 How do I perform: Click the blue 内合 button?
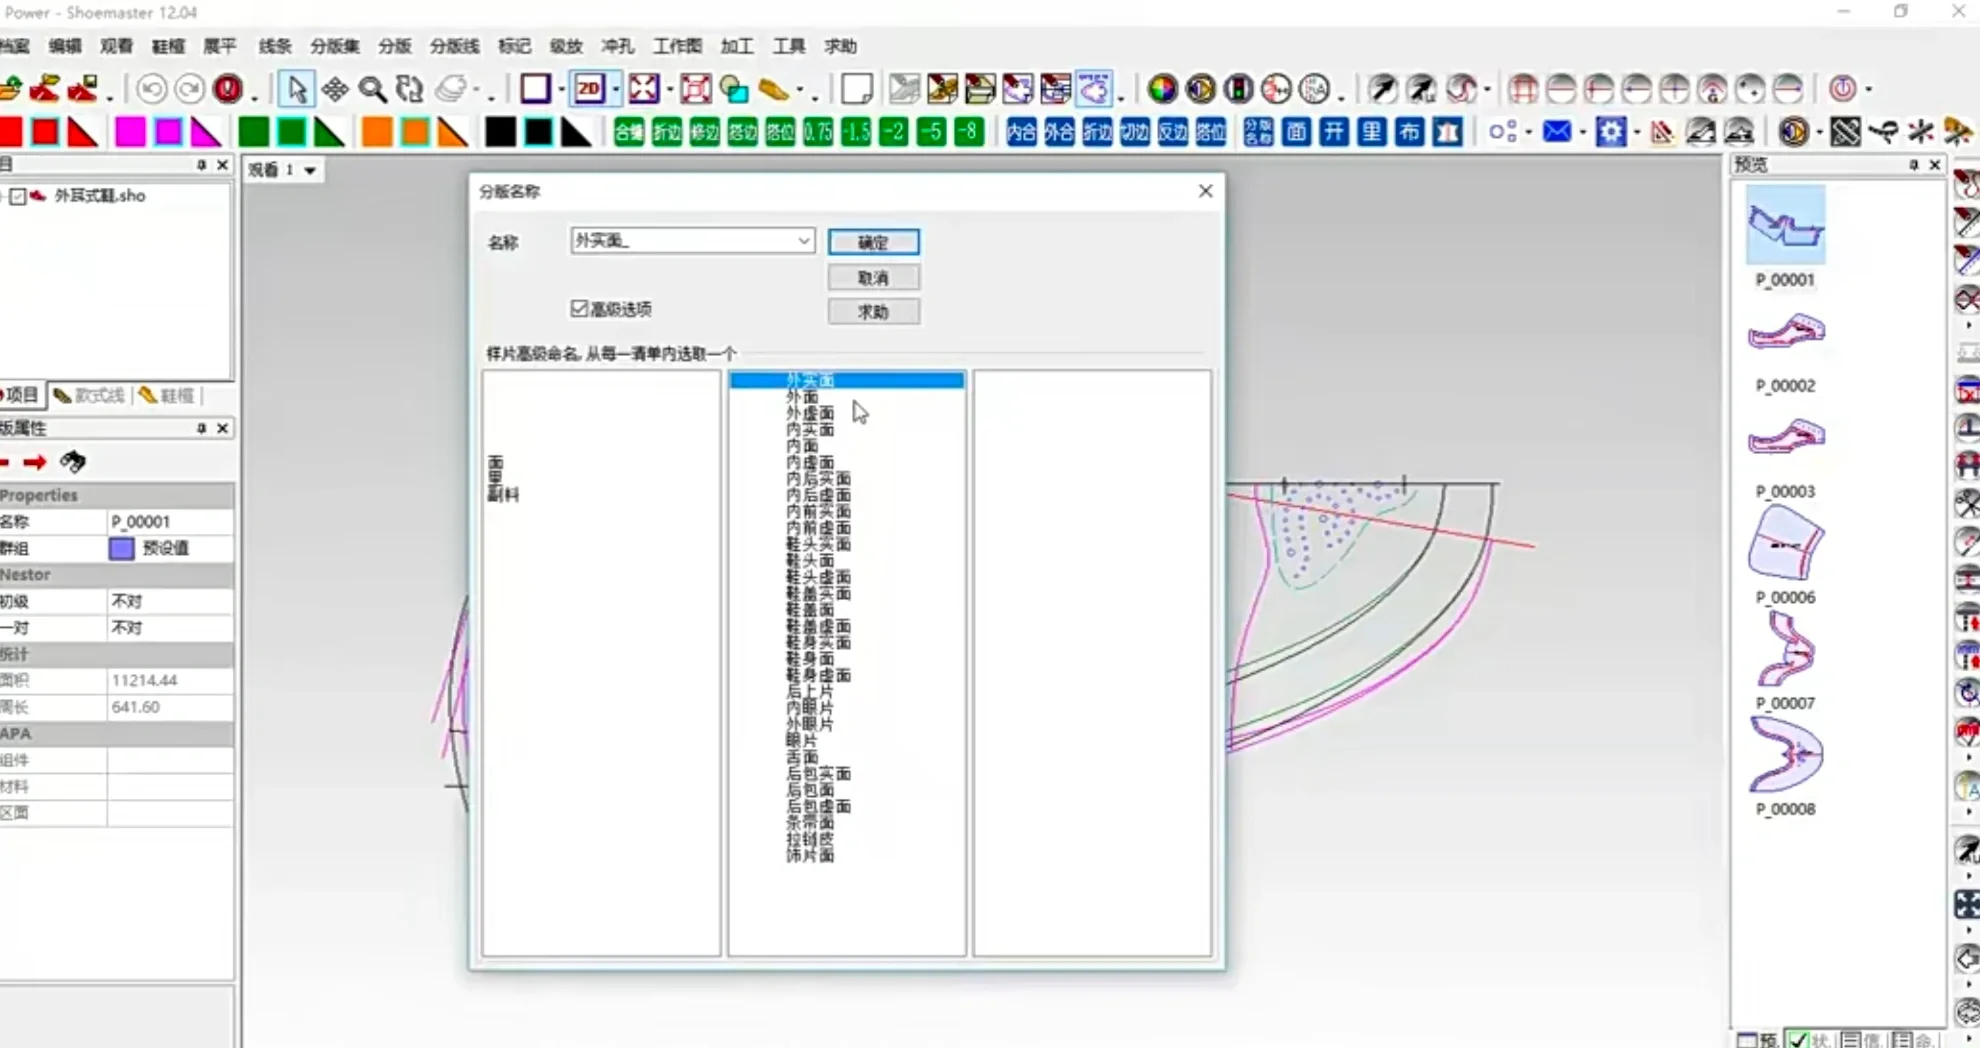[1021, 131]
